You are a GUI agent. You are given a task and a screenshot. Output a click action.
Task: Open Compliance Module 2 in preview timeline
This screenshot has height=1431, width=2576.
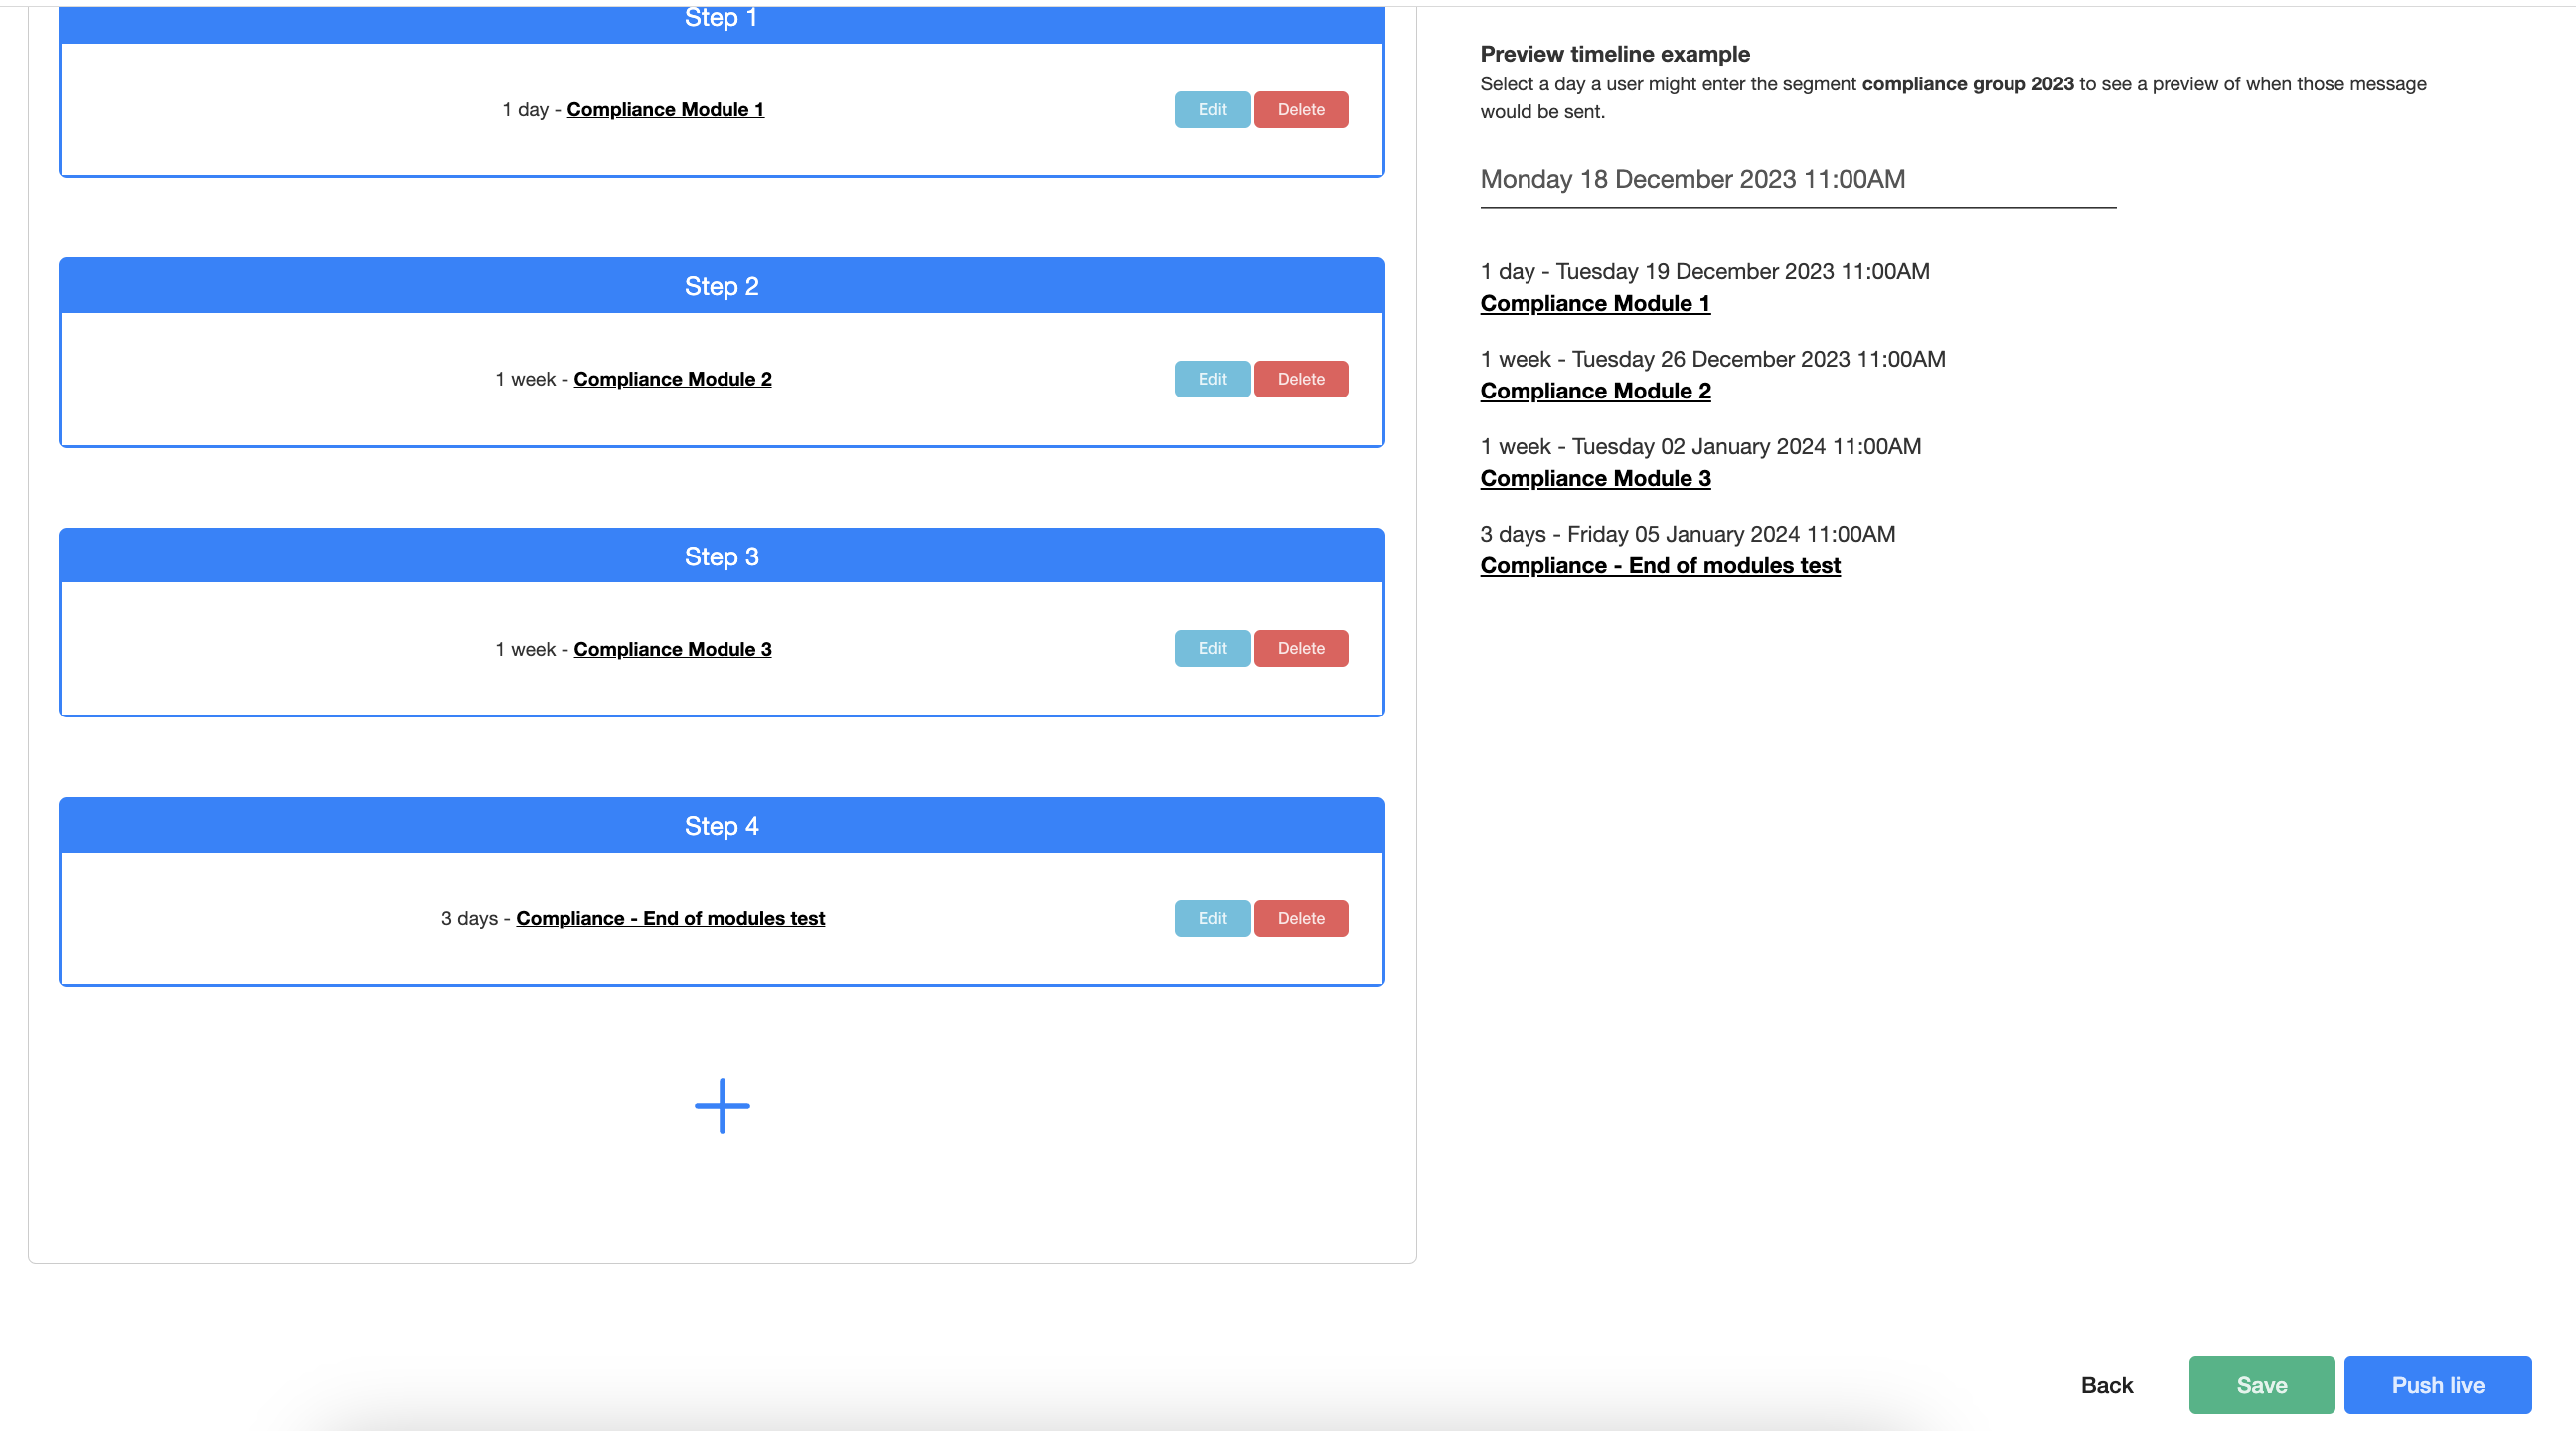pyautogui.click(x=1594, y=391)
